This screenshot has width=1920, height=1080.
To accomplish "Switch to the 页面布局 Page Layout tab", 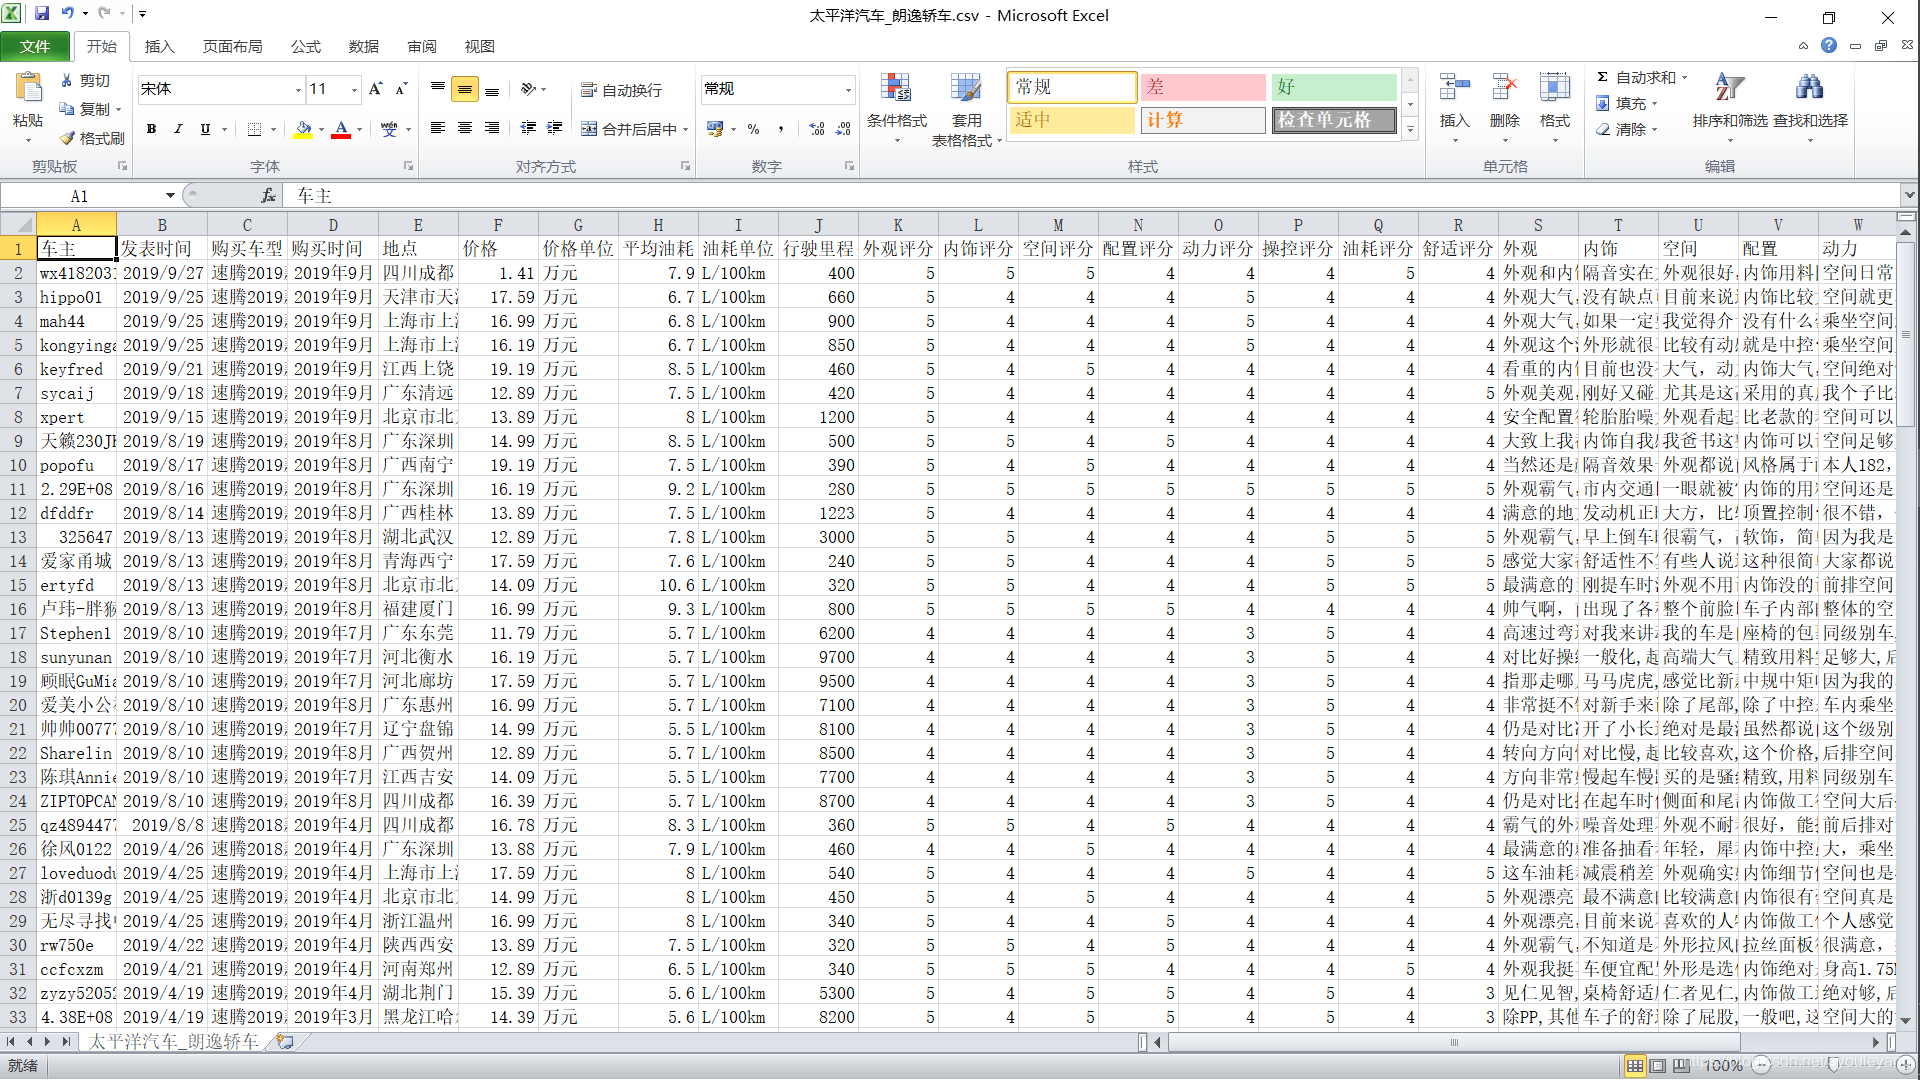I will coord(232,46).
